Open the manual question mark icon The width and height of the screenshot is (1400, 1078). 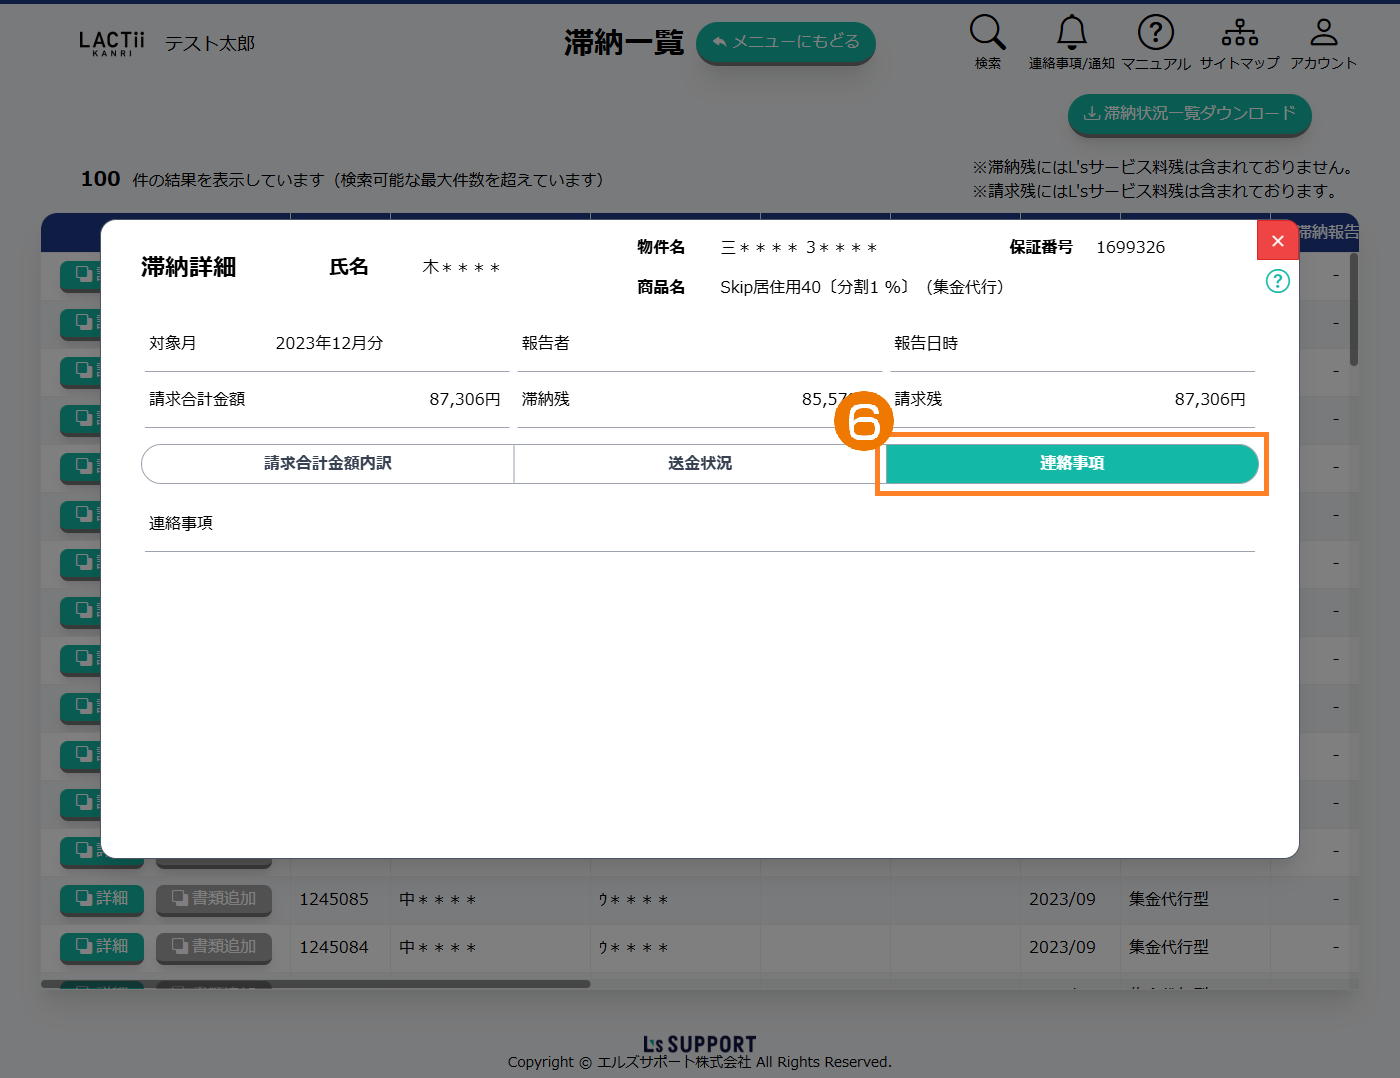pyautogui.click(x=1155, y=33)
